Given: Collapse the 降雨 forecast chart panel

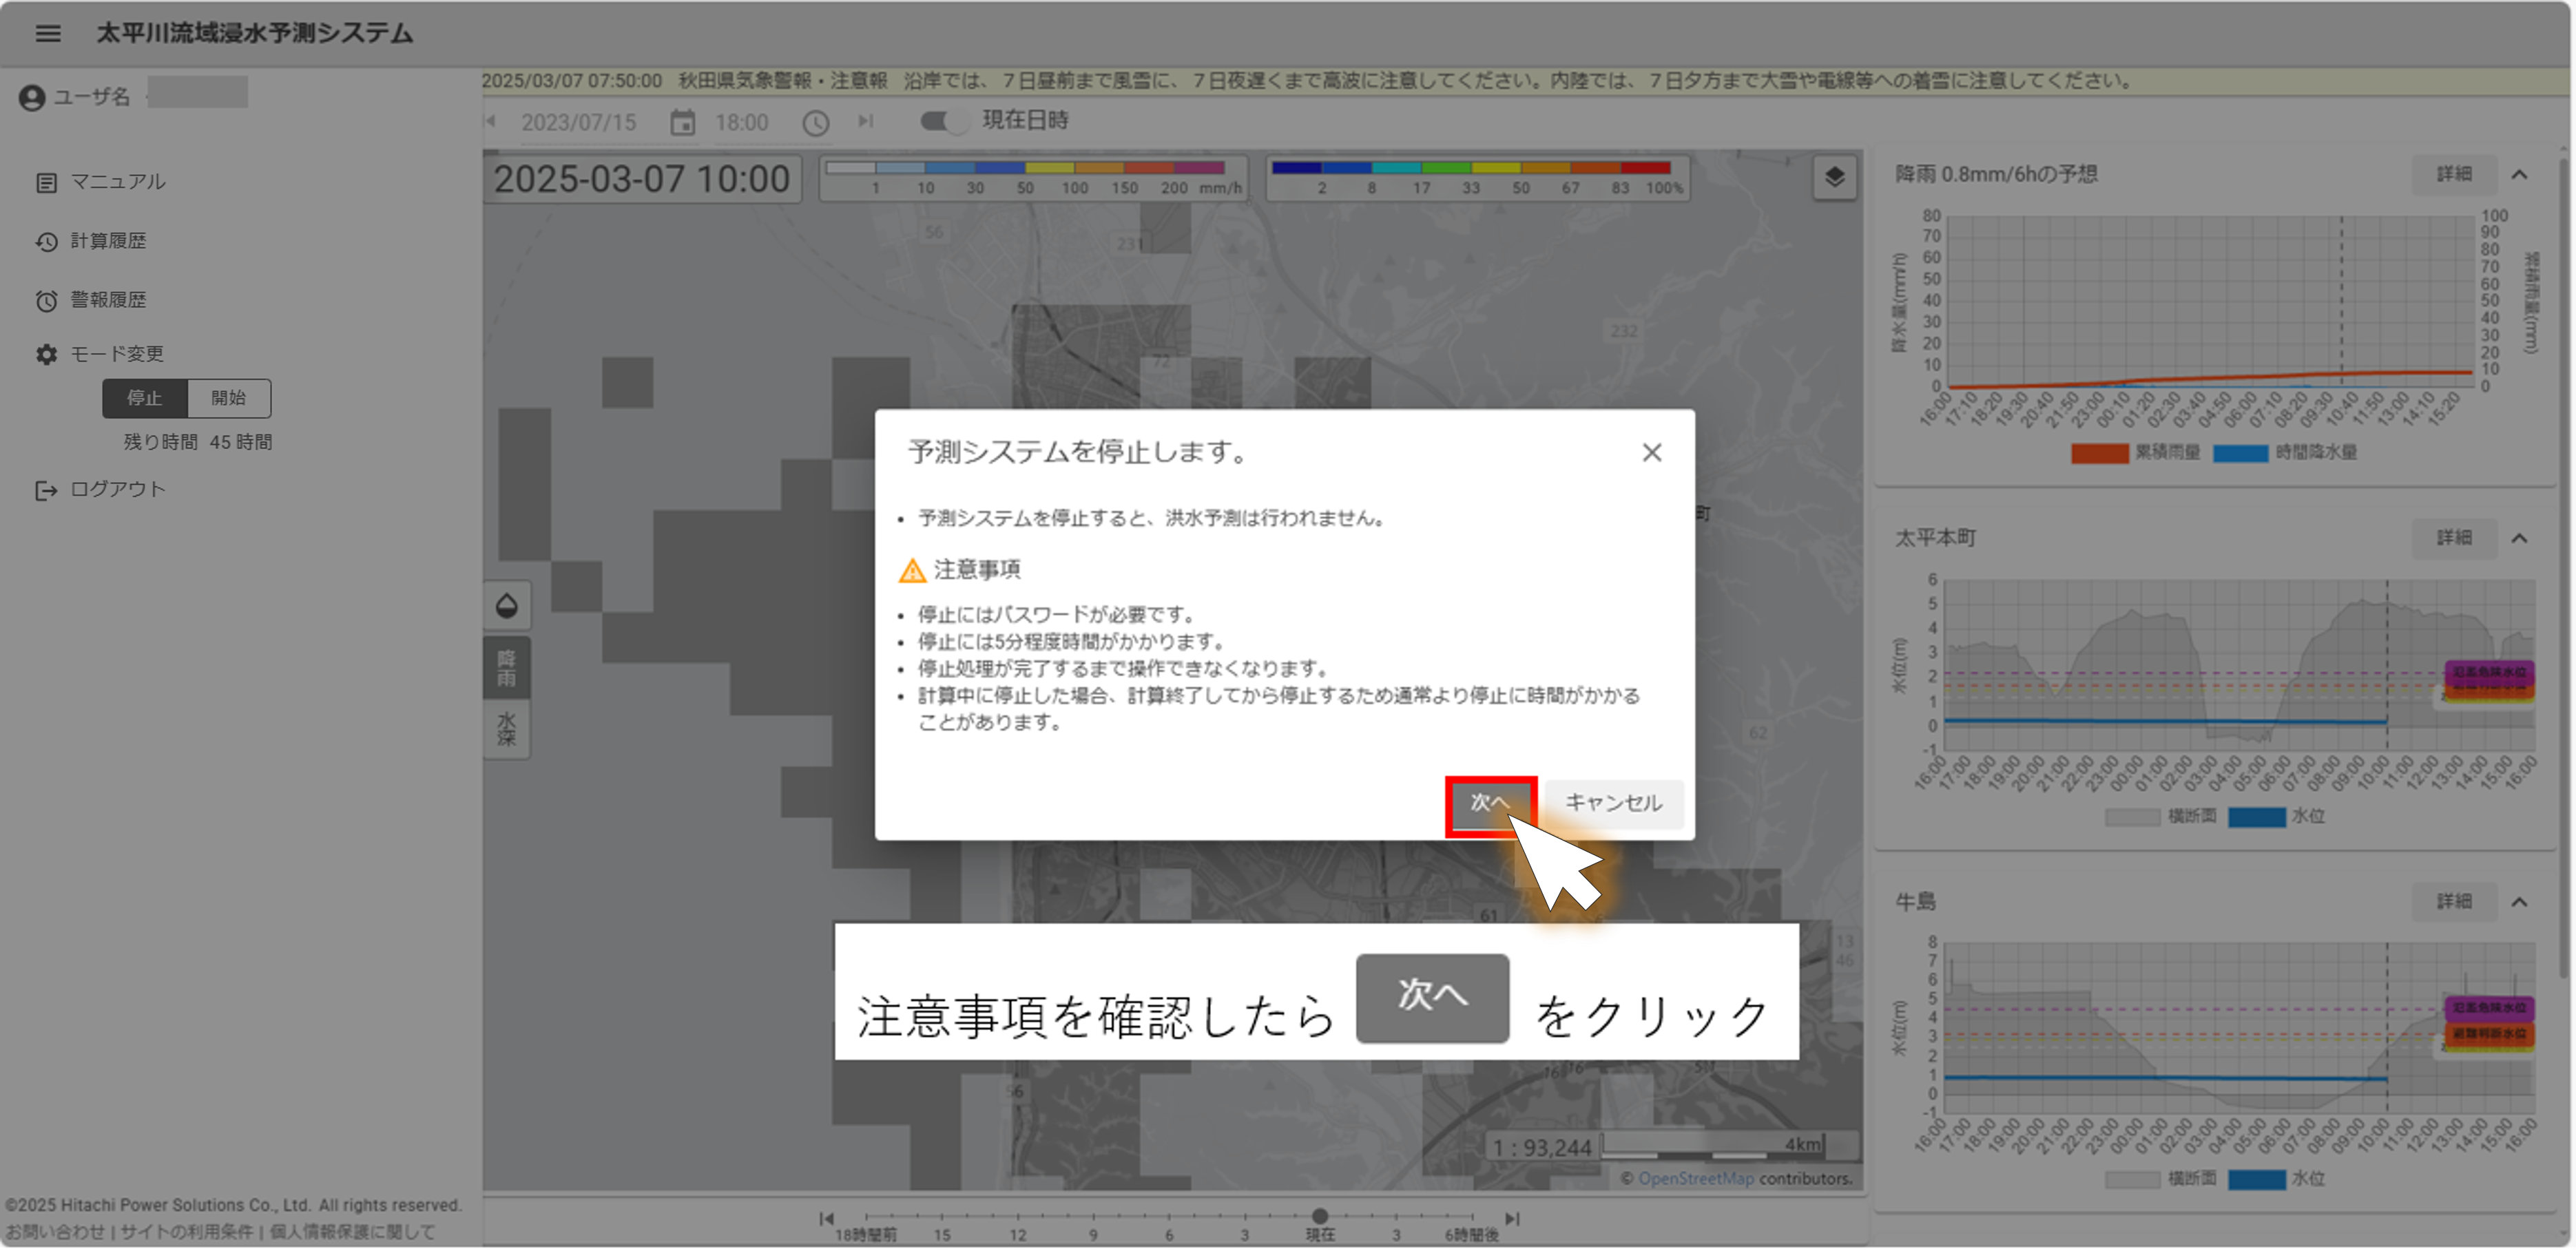Looking at the screenshot, I should point(2519,175).
